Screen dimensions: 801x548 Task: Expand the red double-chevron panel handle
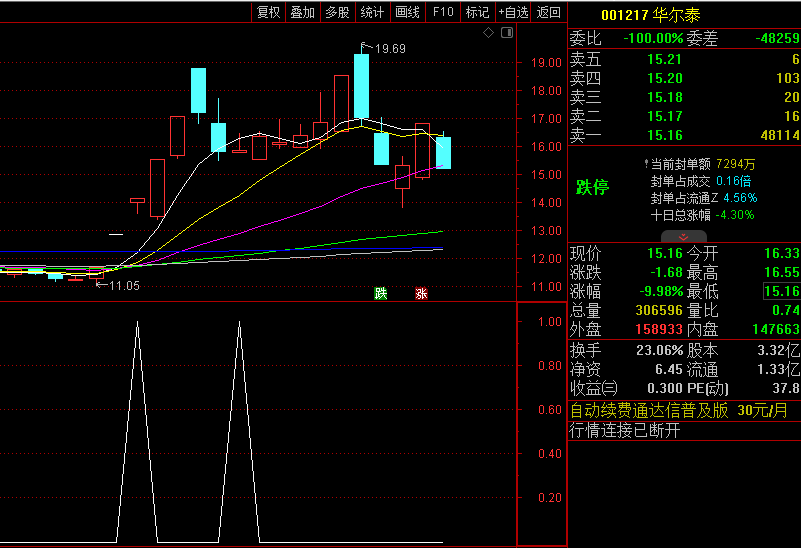click(x=684, y=236)
